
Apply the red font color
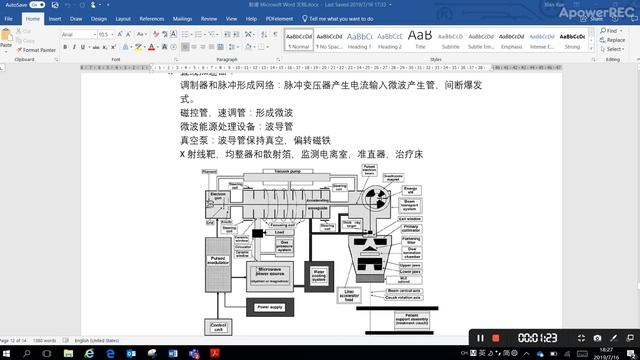pos(151,47)
